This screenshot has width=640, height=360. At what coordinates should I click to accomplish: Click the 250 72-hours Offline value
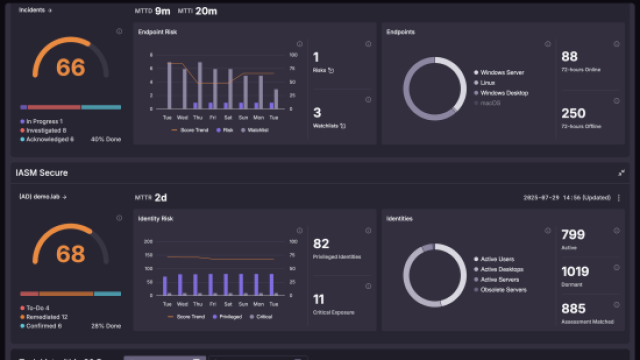tap(573, 113)
